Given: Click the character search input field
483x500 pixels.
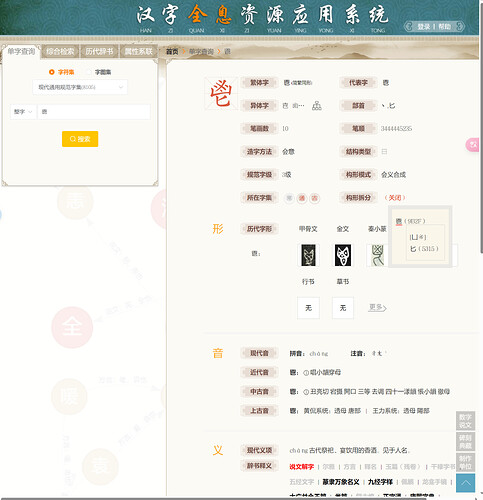Looking at the screenshot, I should 94,112.
